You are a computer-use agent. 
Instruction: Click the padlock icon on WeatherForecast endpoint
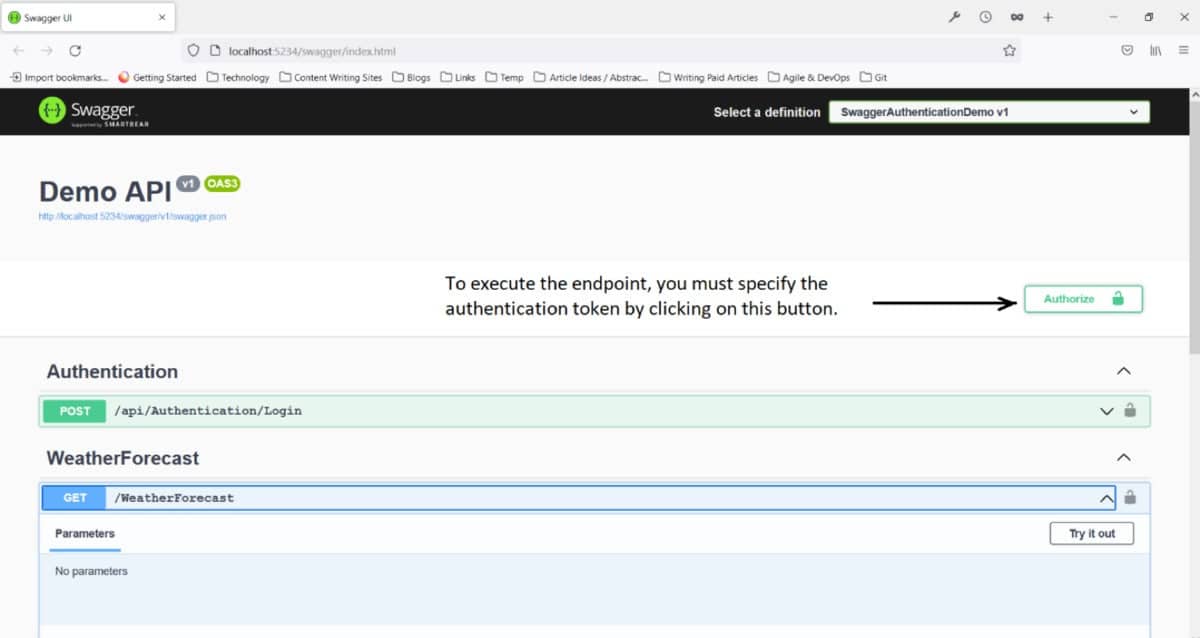tap(1130, 497)
